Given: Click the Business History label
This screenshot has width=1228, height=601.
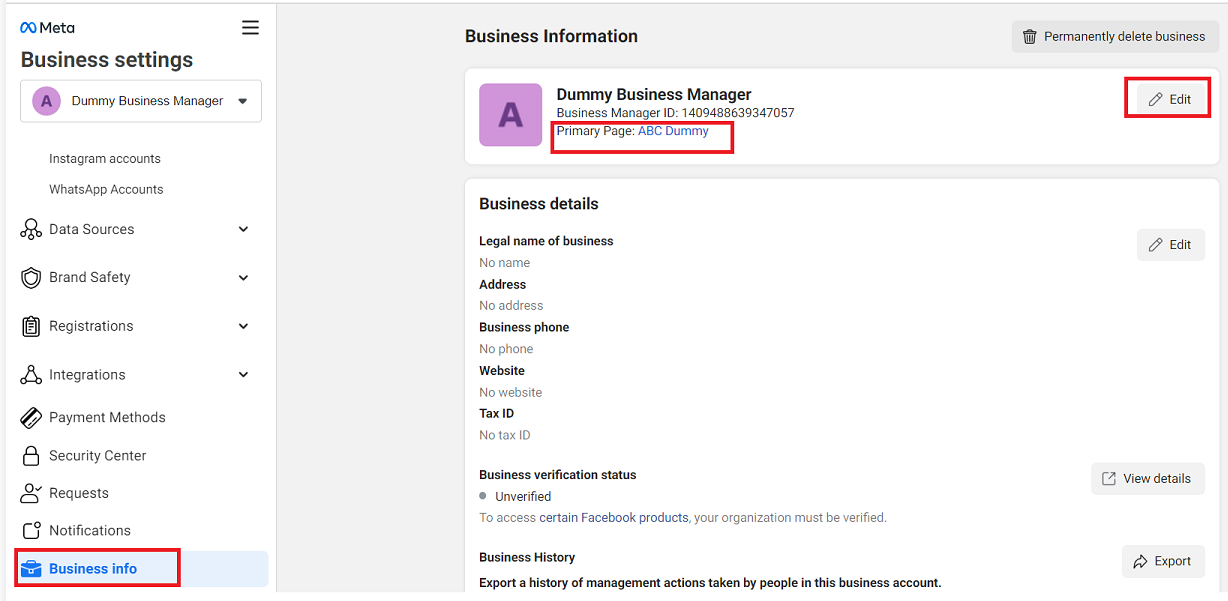Looking at the screenshot, I should click(x=527, y=558).
